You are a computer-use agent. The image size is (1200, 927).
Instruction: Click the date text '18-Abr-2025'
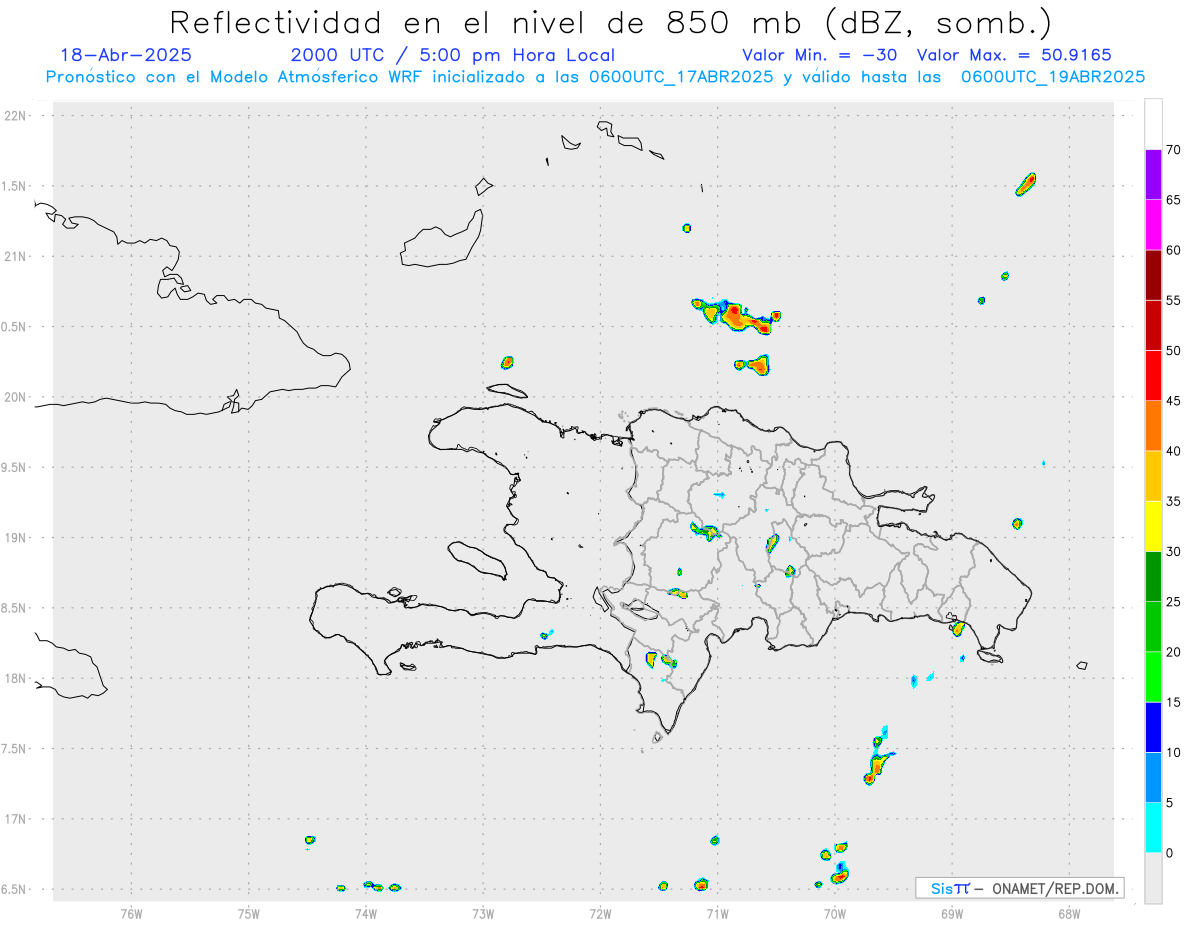pyautogui.click(x=126, y=55)
